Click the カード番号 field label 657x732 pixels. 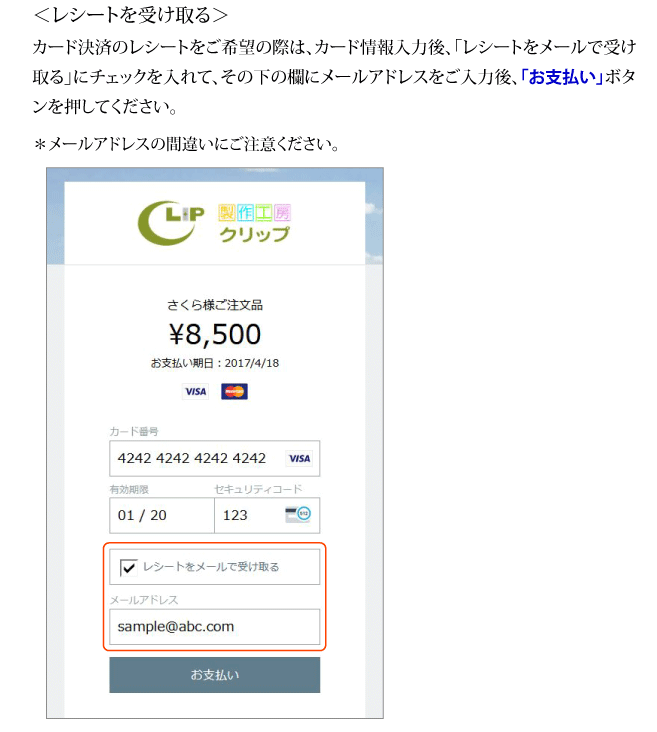pyautogui.click(x=134, y=431)
